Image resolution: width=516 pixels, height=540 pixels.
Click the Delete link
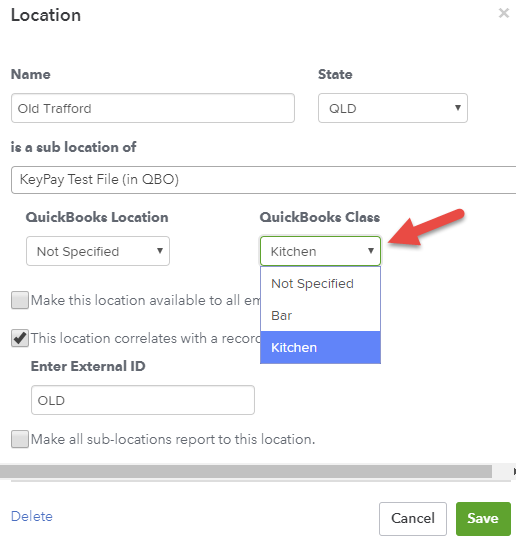click(x=32, y=516)
